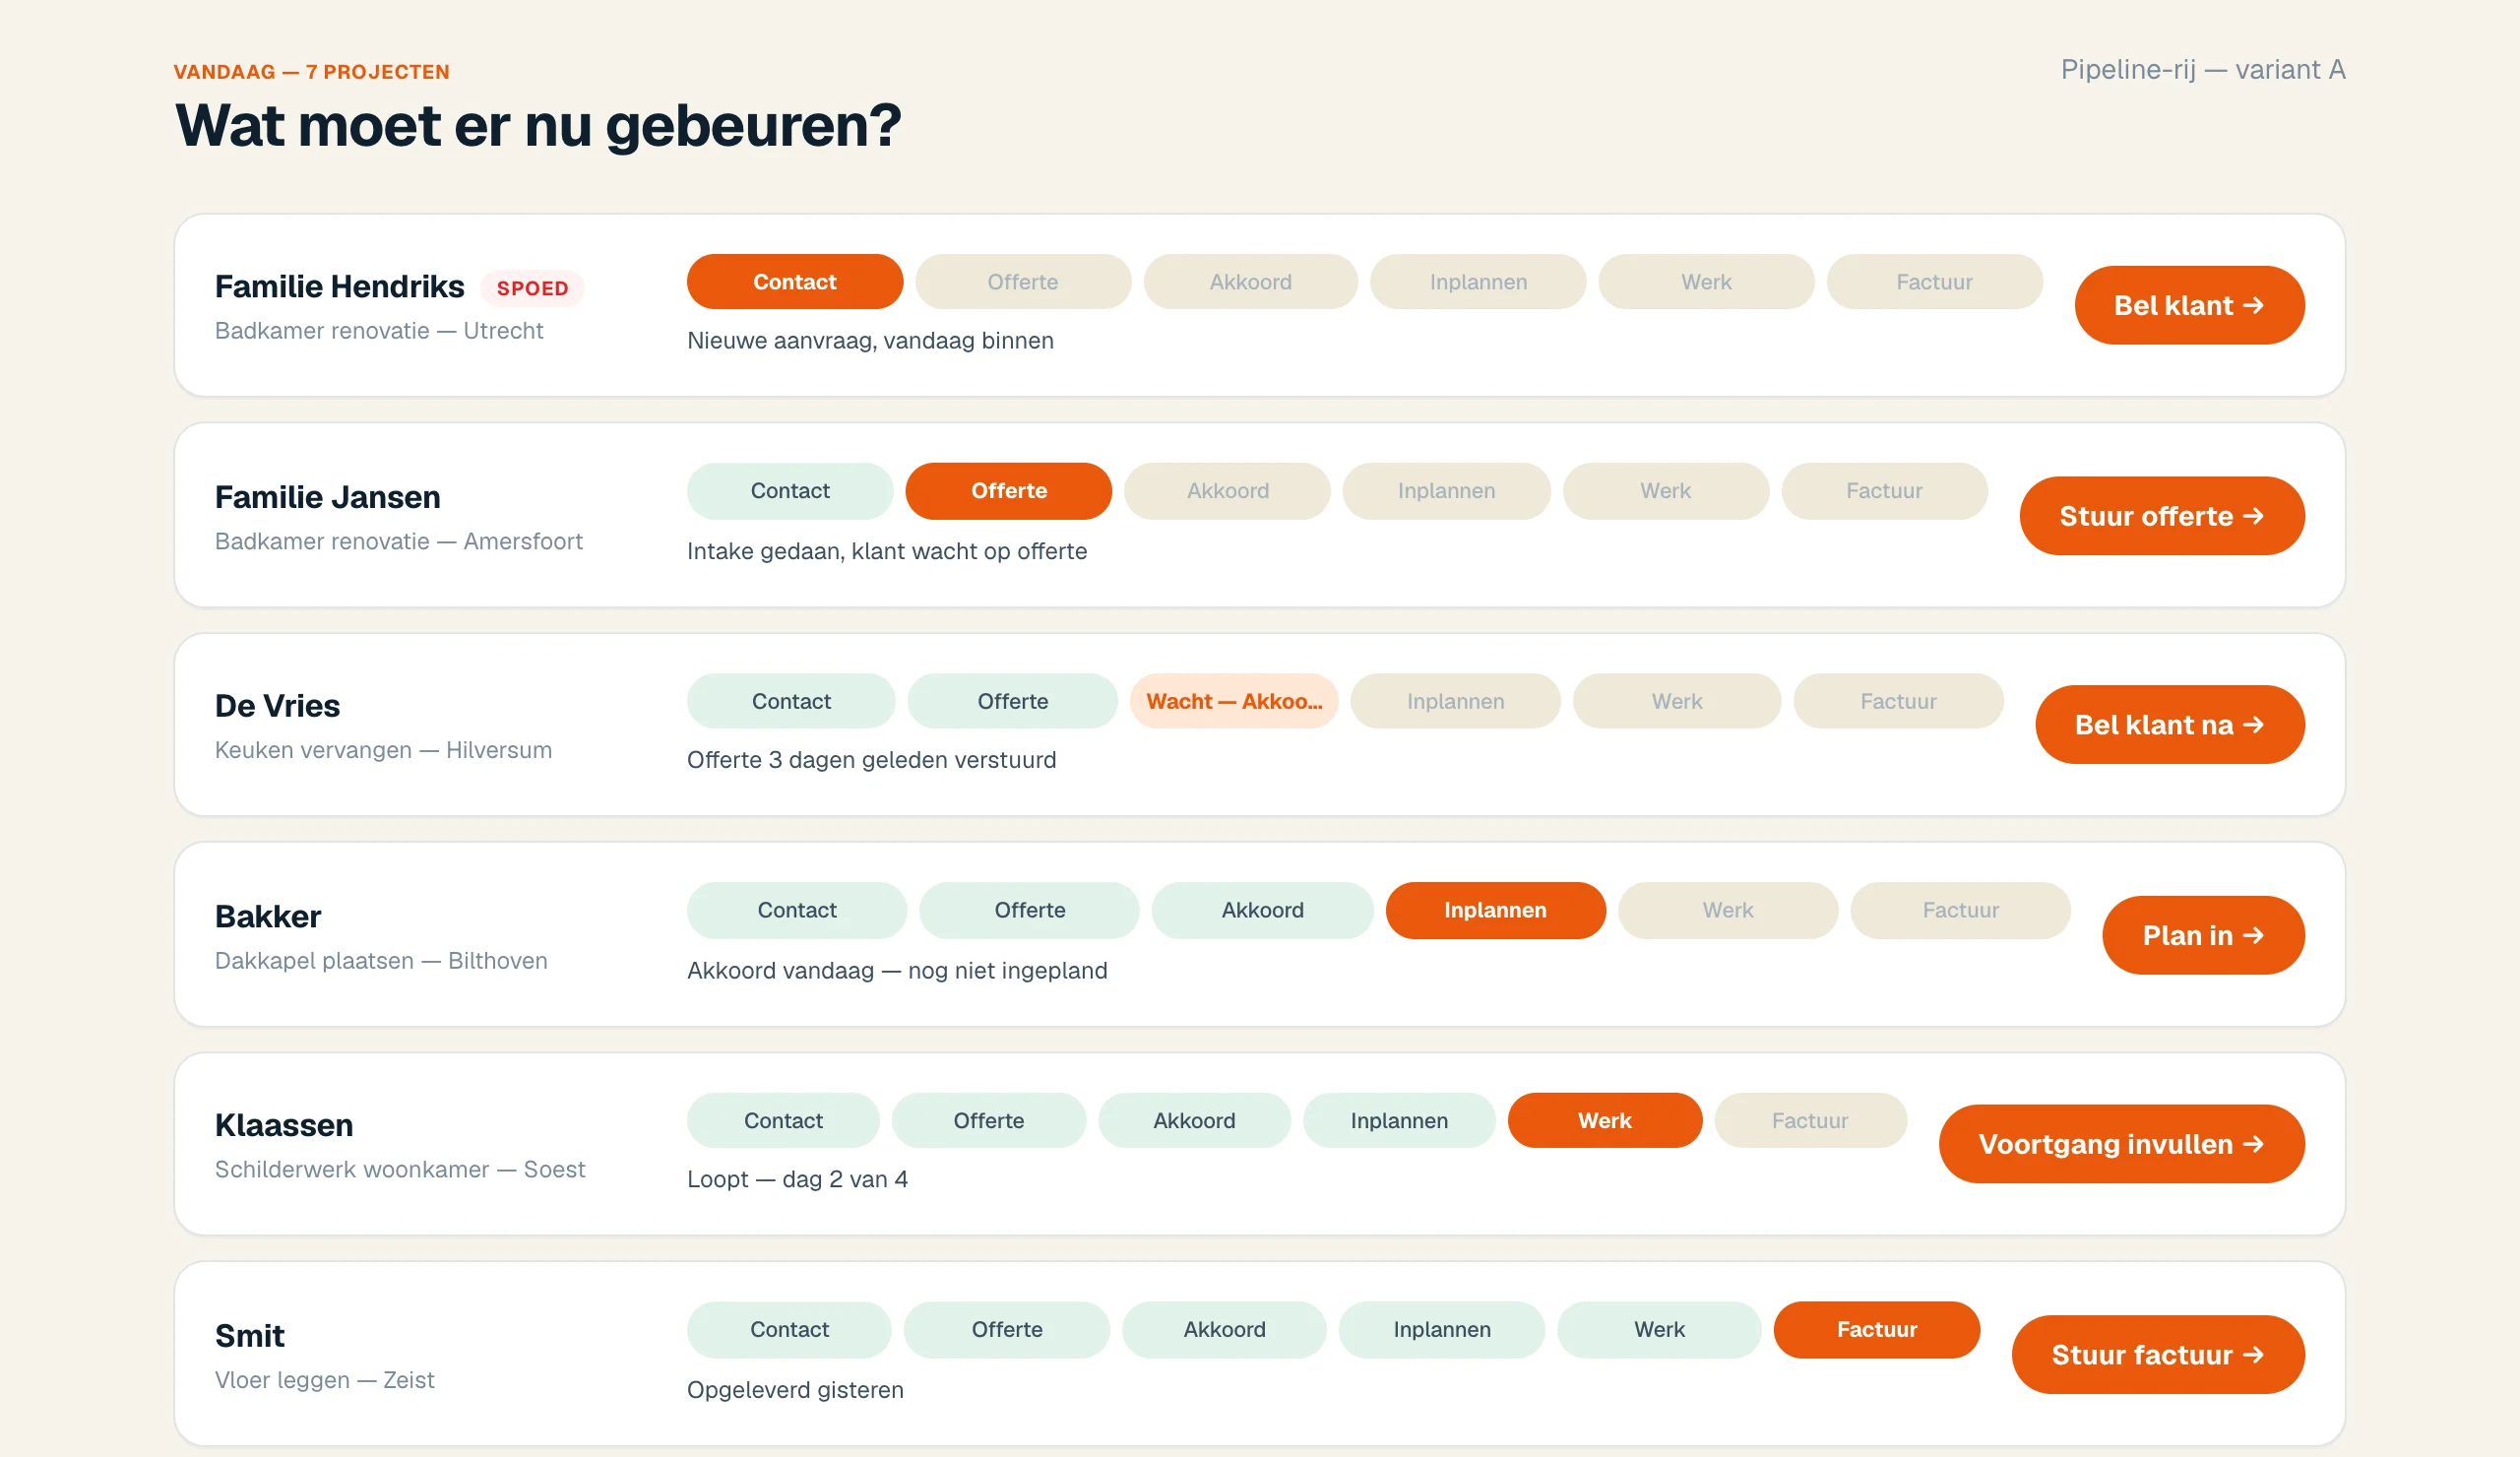Select the Offerte stage in Familie Hendriks row
The height and width of the screenshot is (1457, 2520).
1023,282
